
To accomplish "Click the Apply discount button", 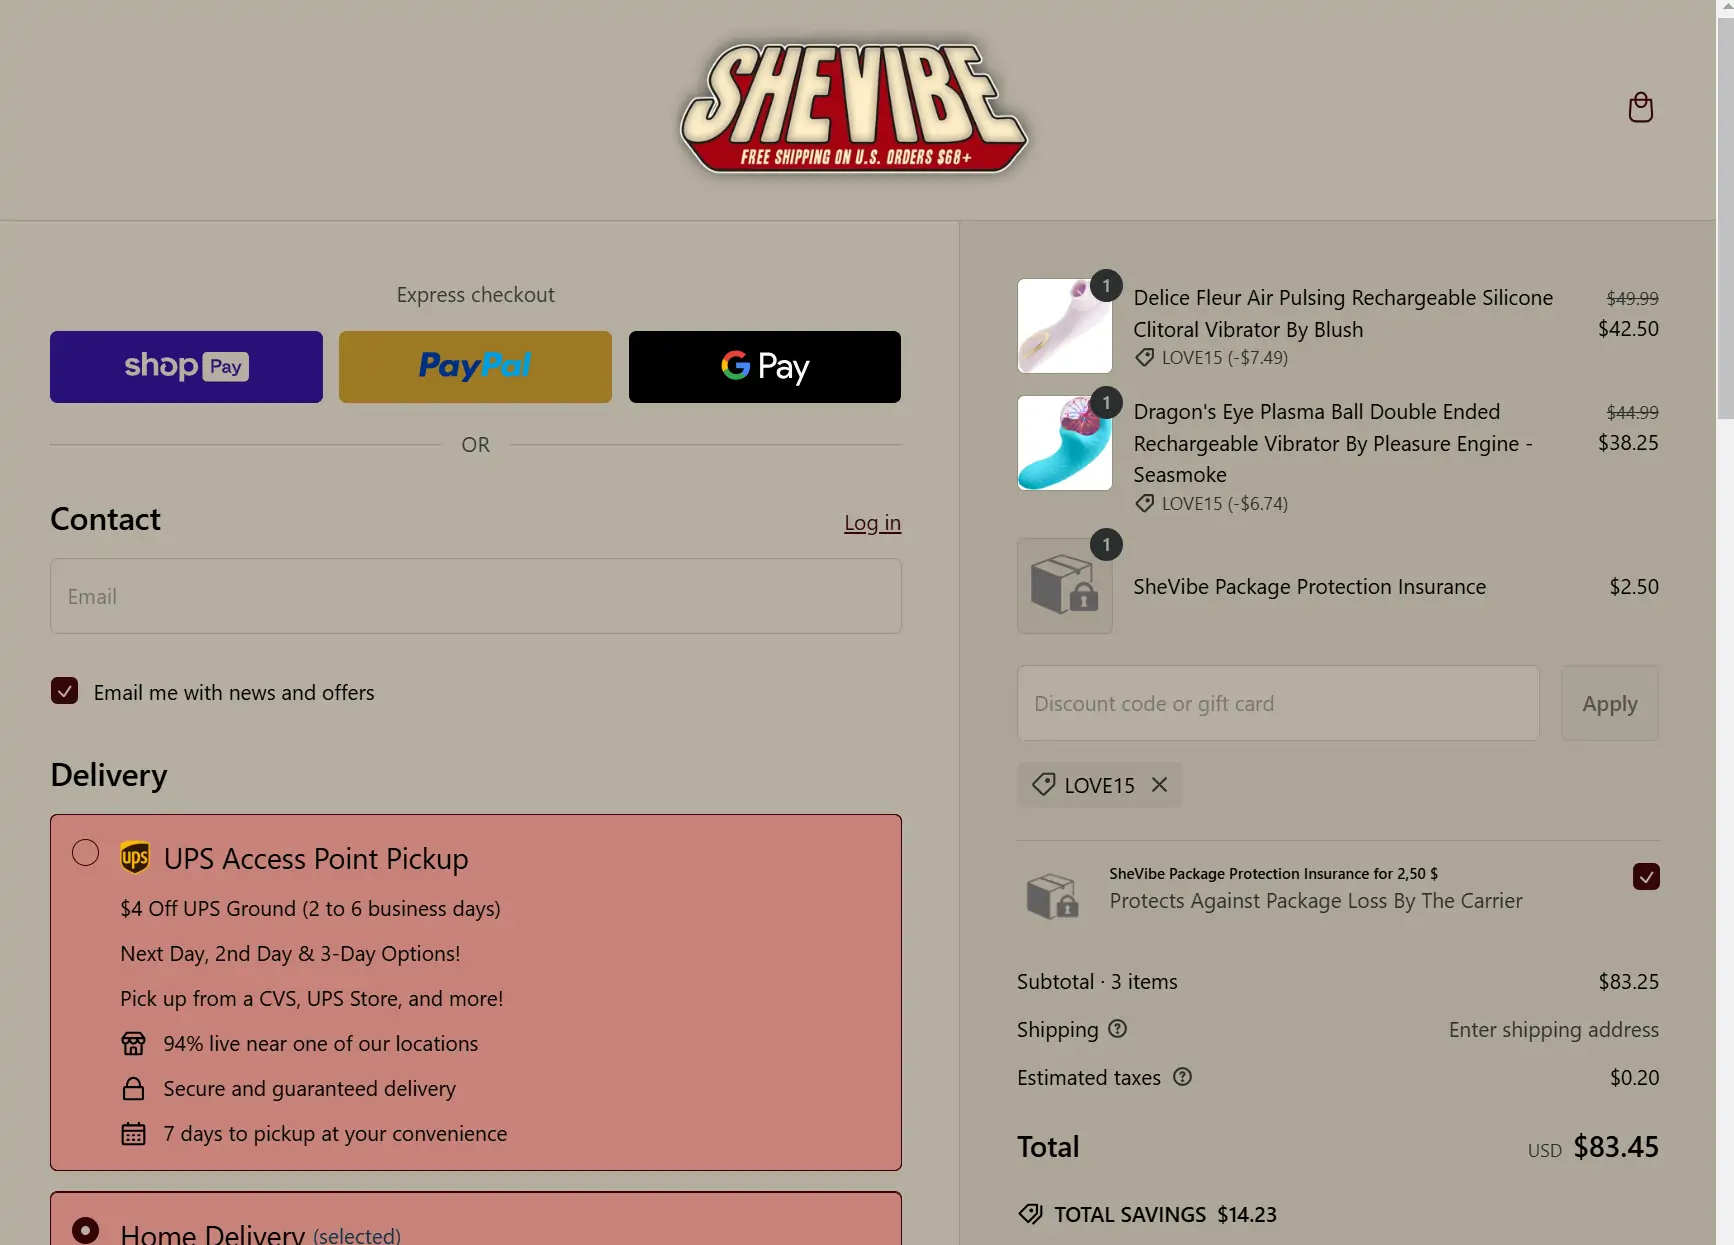I will tap(1610, 703).
